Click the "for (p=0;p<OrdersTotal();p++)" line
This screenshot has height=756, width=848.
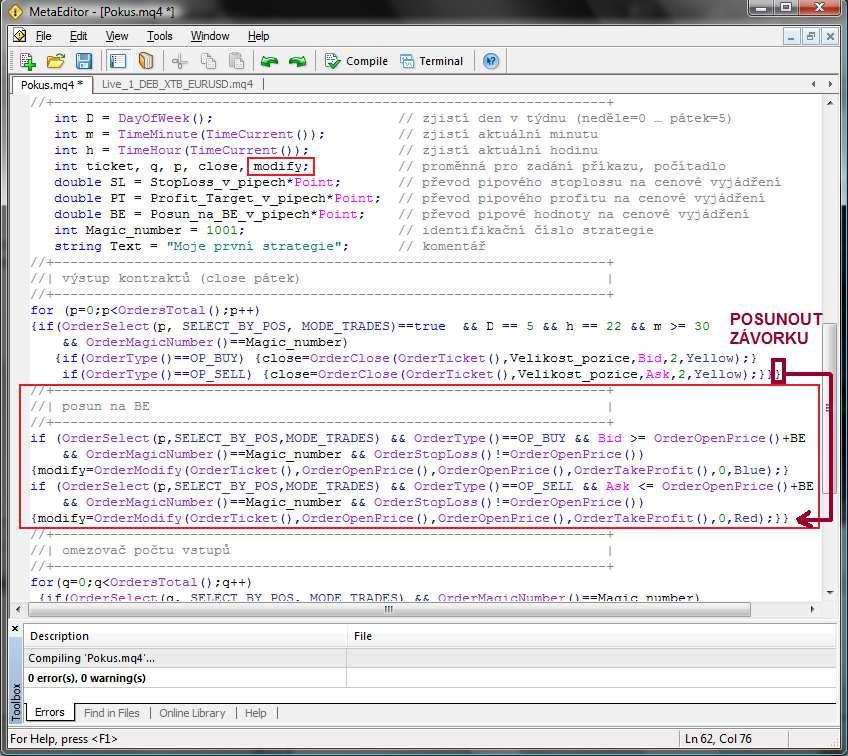click(x=145, y=310)
